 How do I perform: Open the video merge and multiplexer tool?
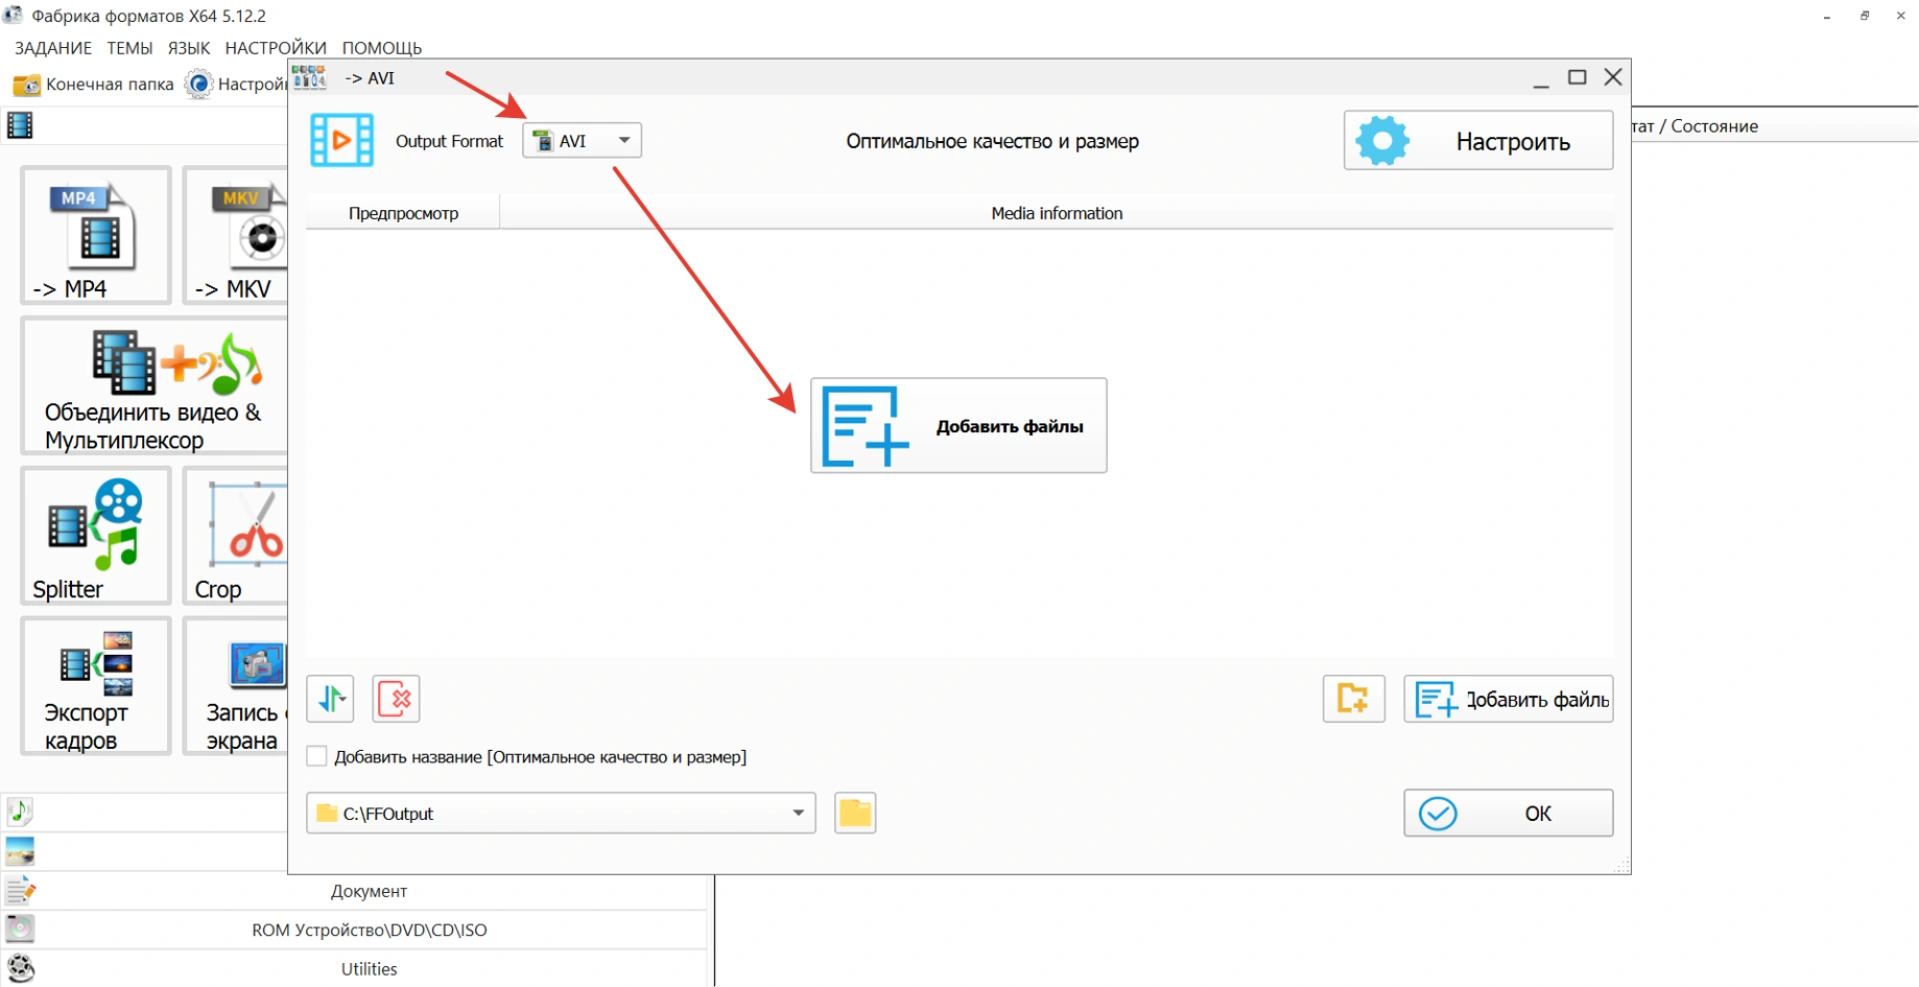[153, 386]
